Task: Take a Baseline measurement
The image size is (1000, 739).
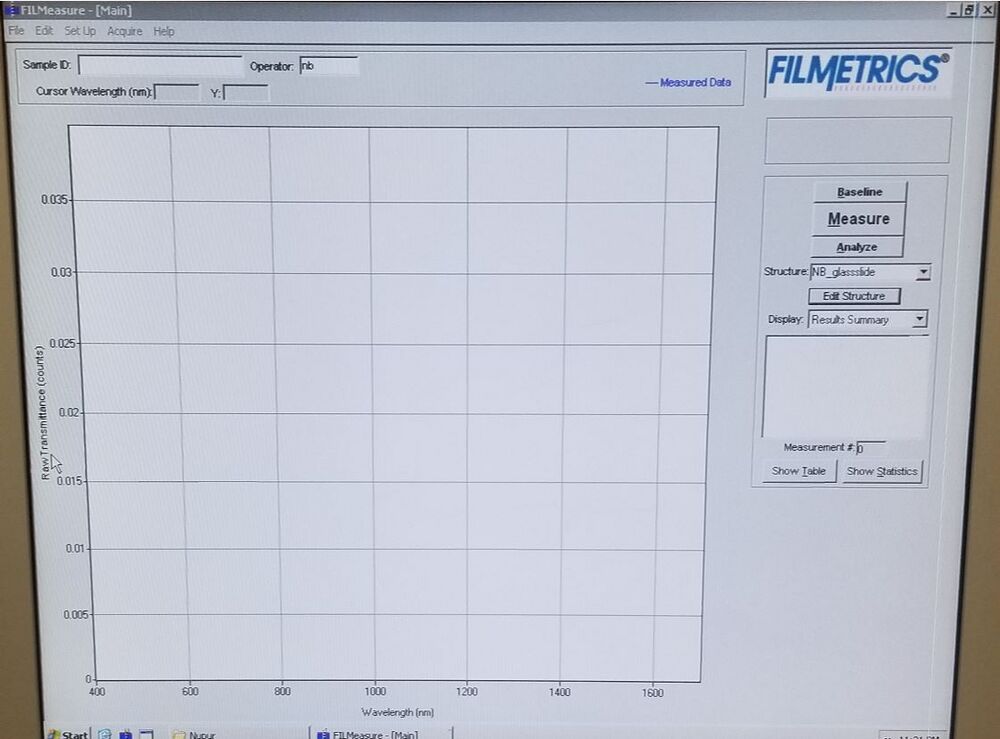Action: point(859,192)
